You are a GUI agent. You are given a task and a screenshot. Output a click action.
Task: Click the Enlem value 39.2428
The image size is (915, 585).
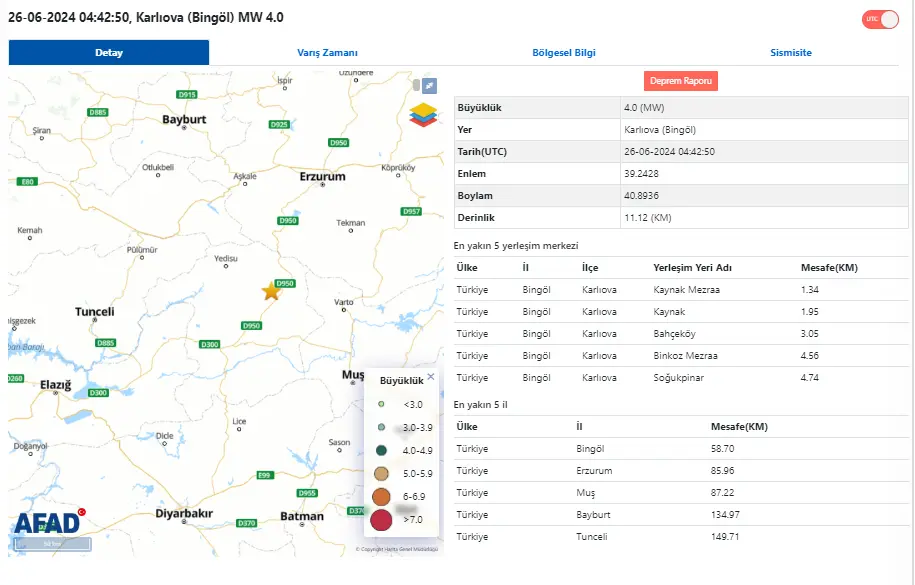[641, 173]
